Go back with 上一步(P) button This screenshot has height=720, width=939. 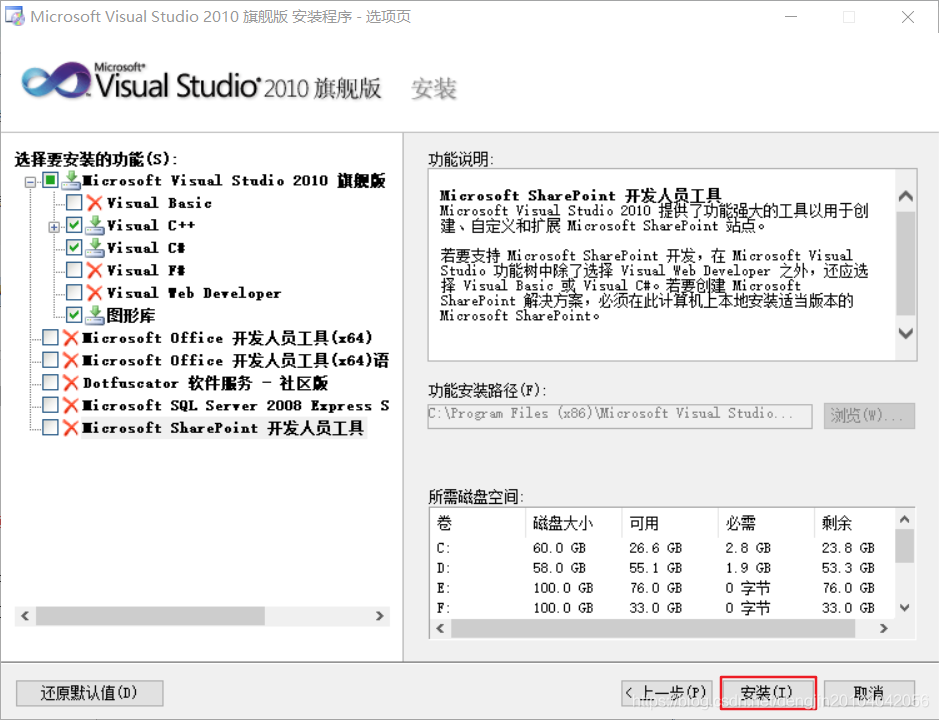point(667,693)
